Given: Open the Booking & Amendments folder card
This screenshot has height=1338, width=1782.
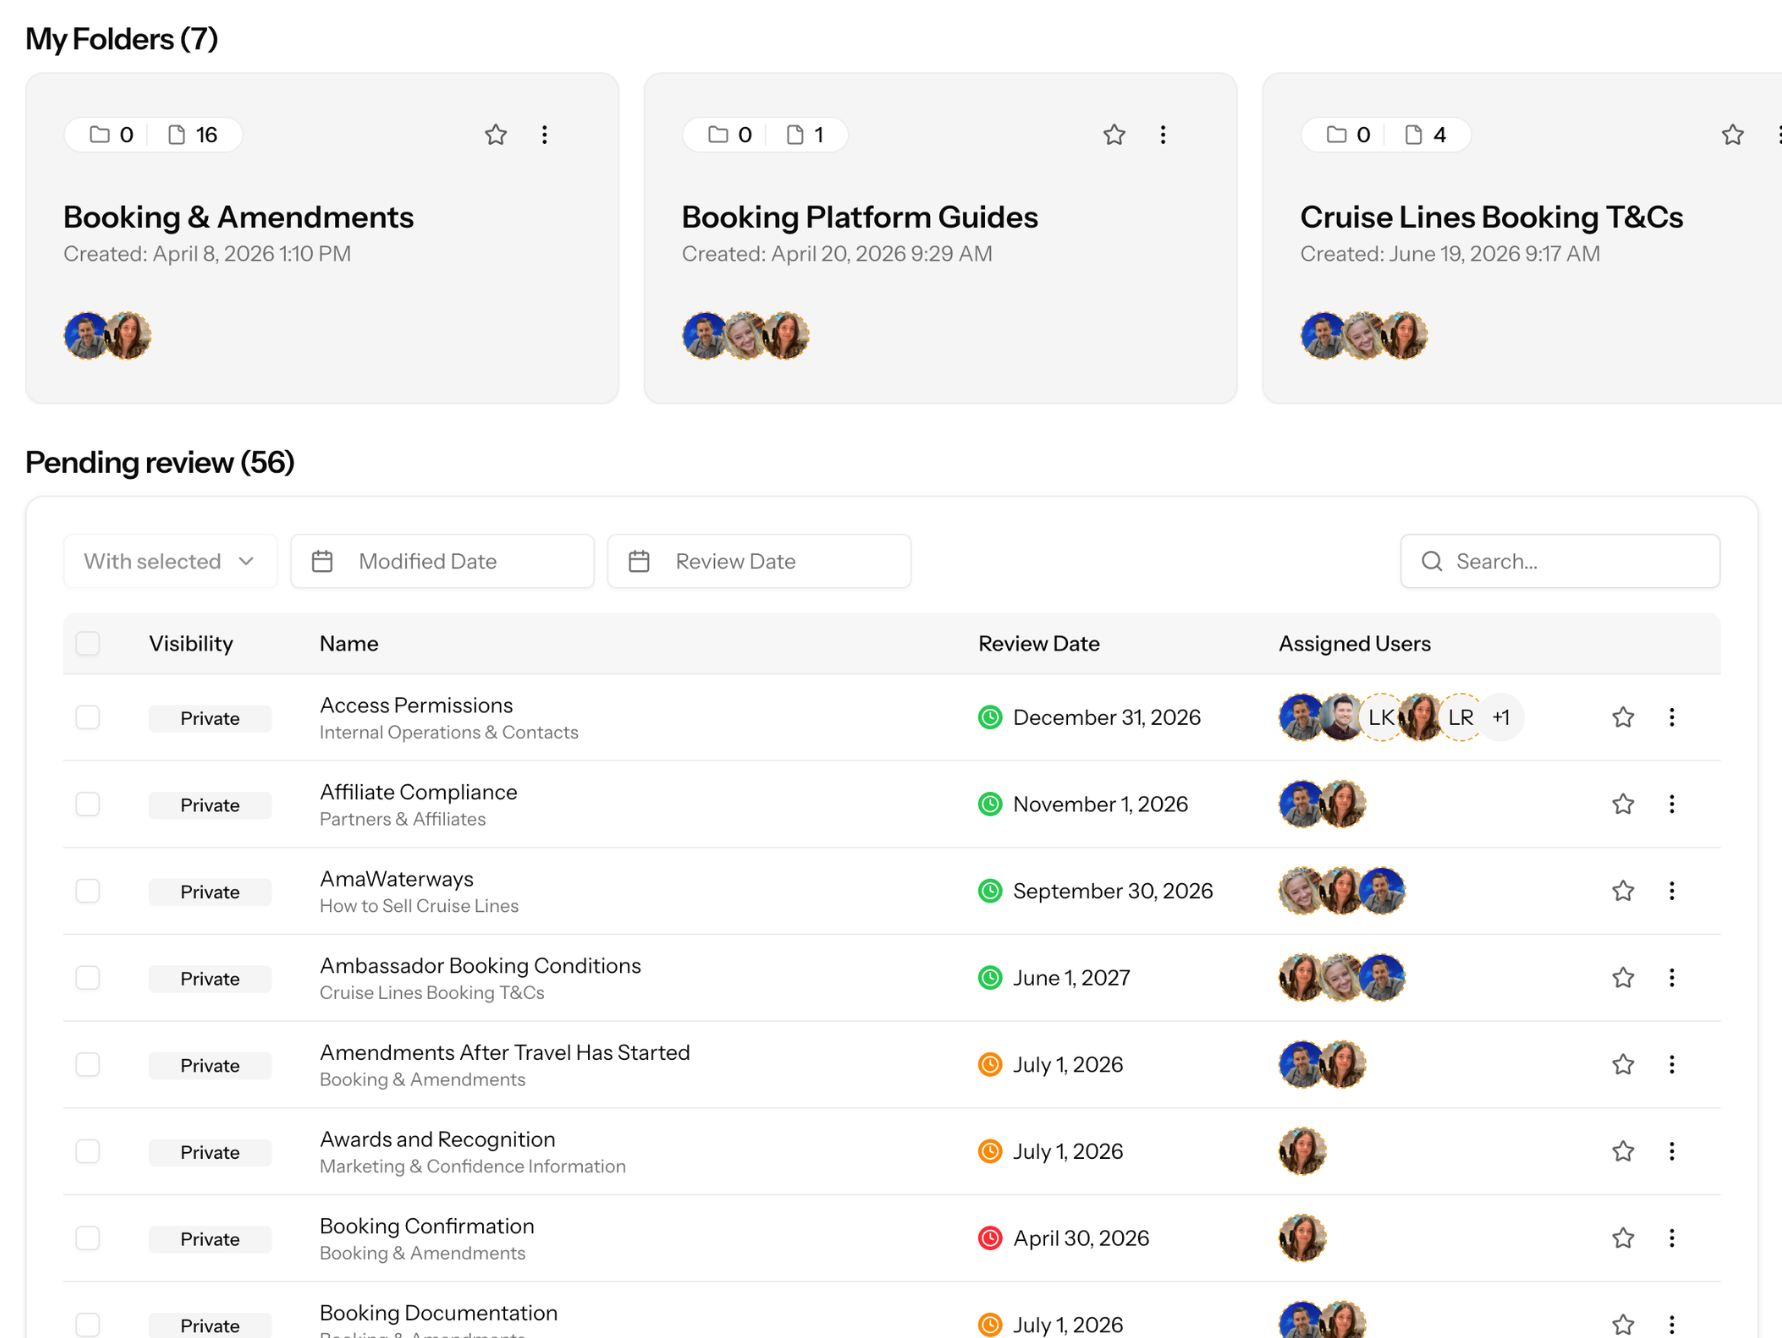Looking at the screenshot, I should [322, 238].
